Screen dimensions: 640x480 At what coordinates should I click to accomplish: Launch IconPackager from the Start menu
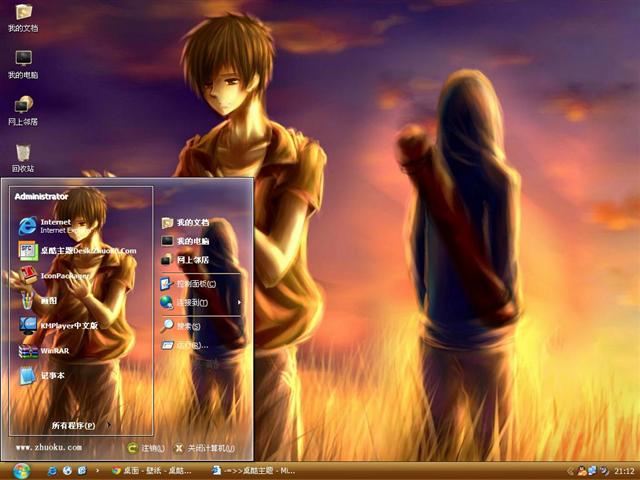click(x=54, y=276)
